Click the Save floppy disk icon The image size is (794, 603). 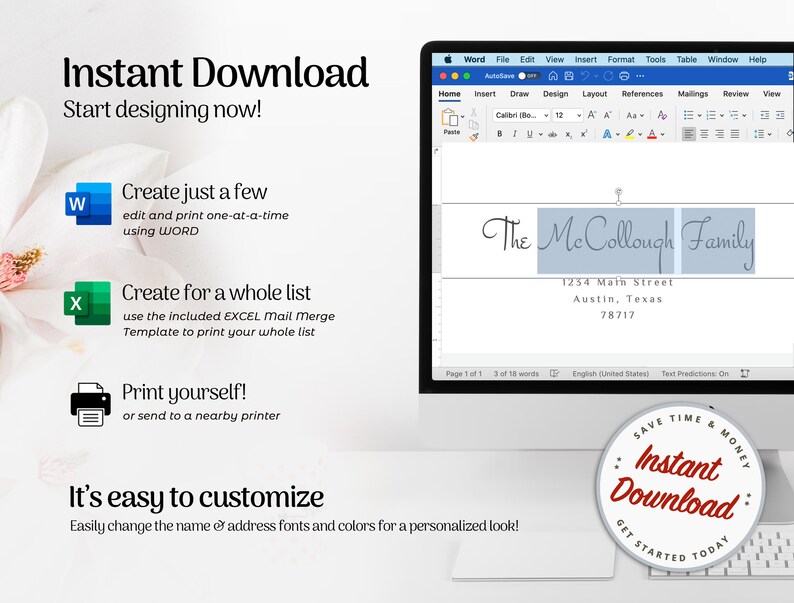pyautogui.click(x=569, y=76)
